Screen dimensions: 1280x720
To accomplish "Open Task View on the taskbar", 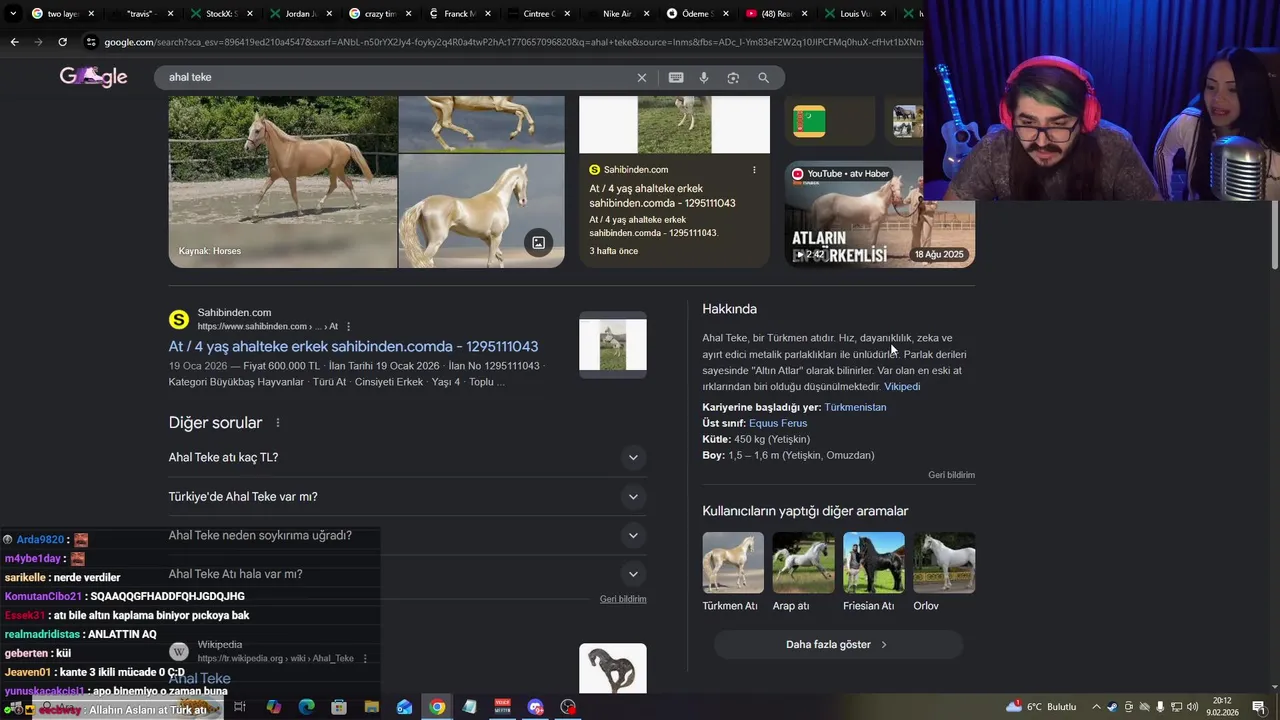I will (x=240, y=707).
